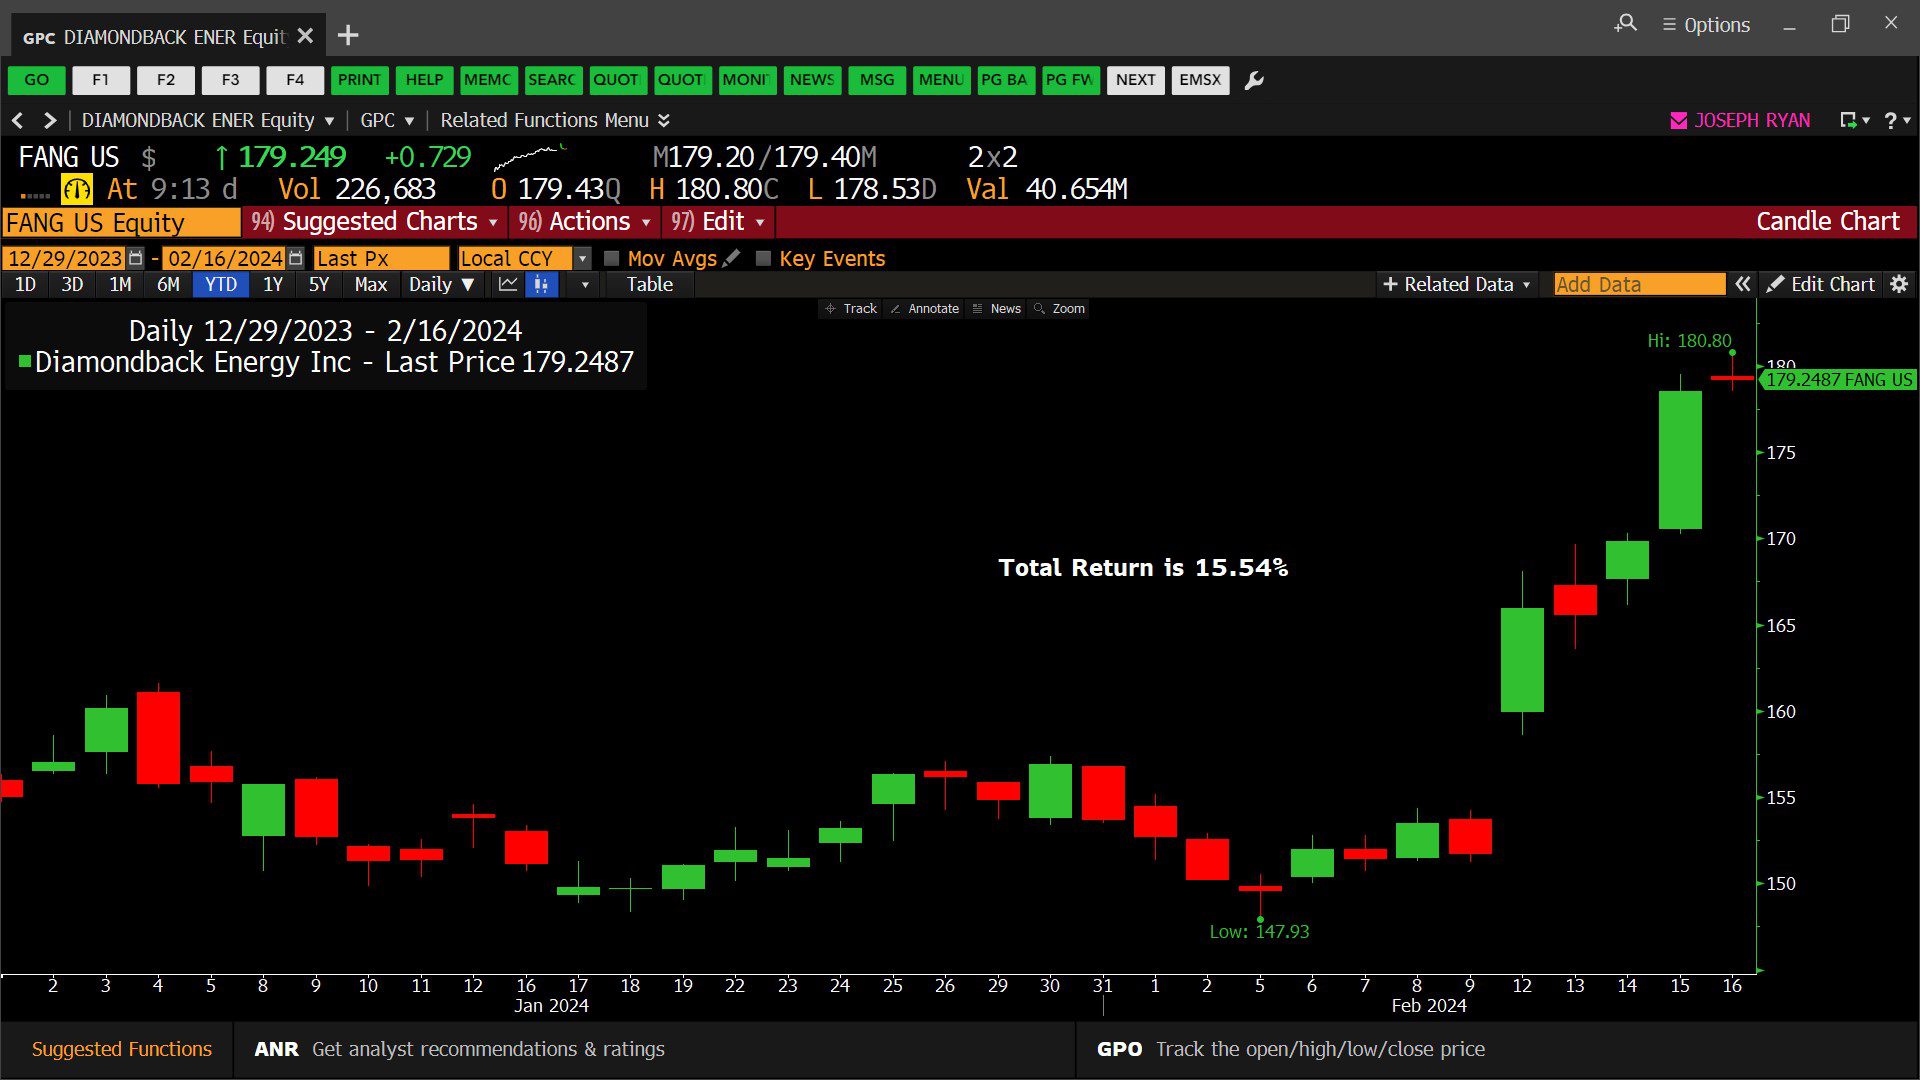
Task: Open GPO open/high/low/close suggested function
Action: tap(1498, 1049)
